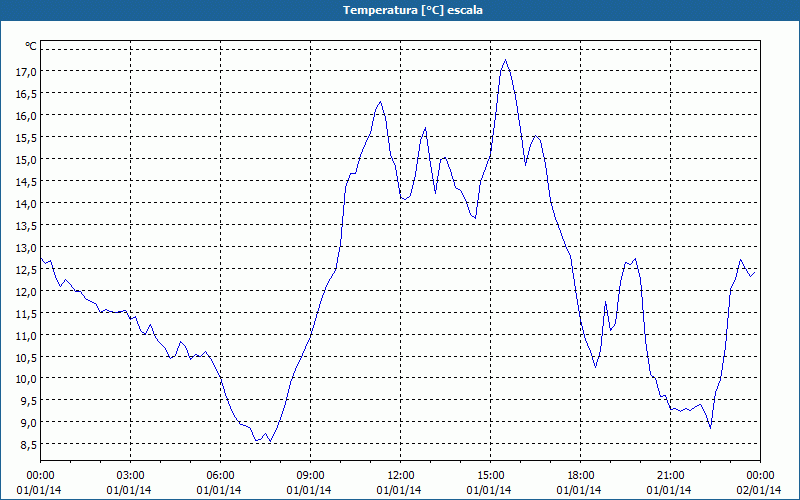800x500 pixels.
Task: Click the highest peak of the blue temperature curve
Action: coord(505,60)
